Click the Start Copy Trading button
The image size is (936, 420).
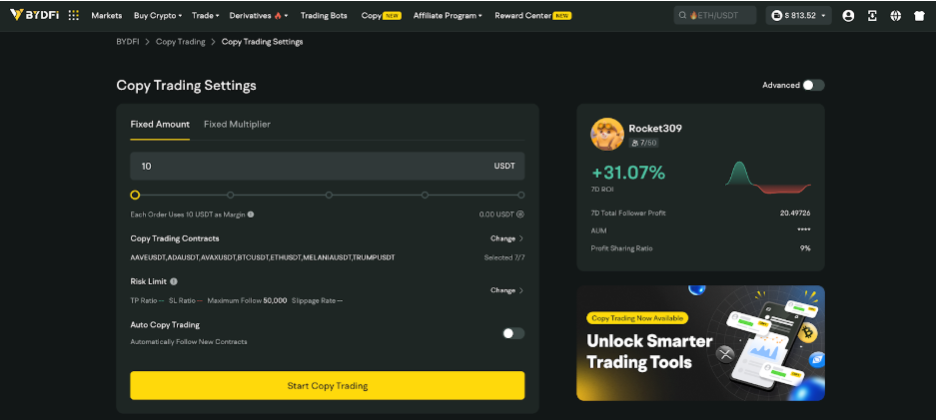coord(327,385)
